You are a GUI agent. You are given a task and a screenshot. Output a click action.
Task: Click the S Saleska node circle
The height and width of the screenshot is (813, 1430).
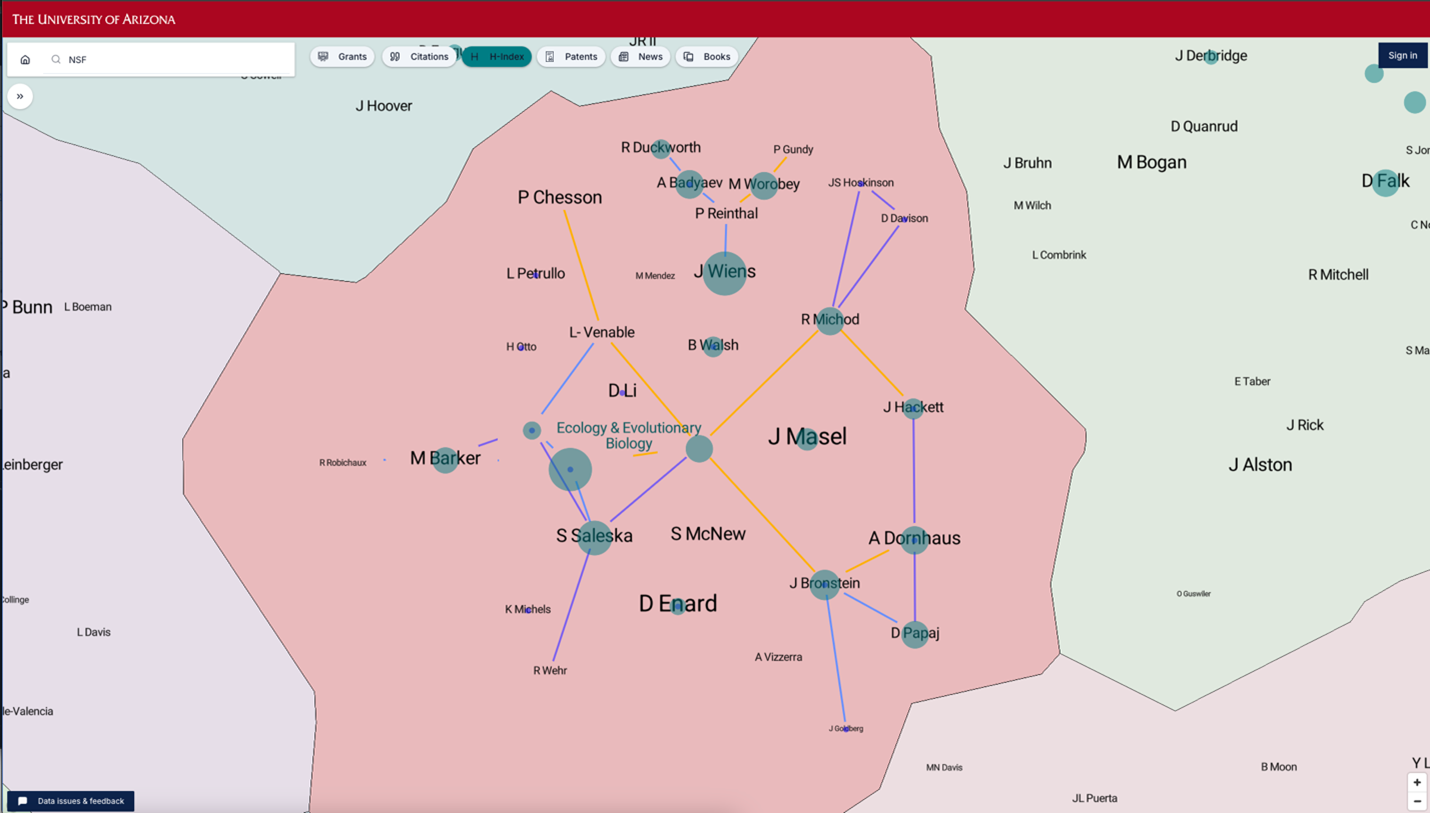(x=595, y=537)
